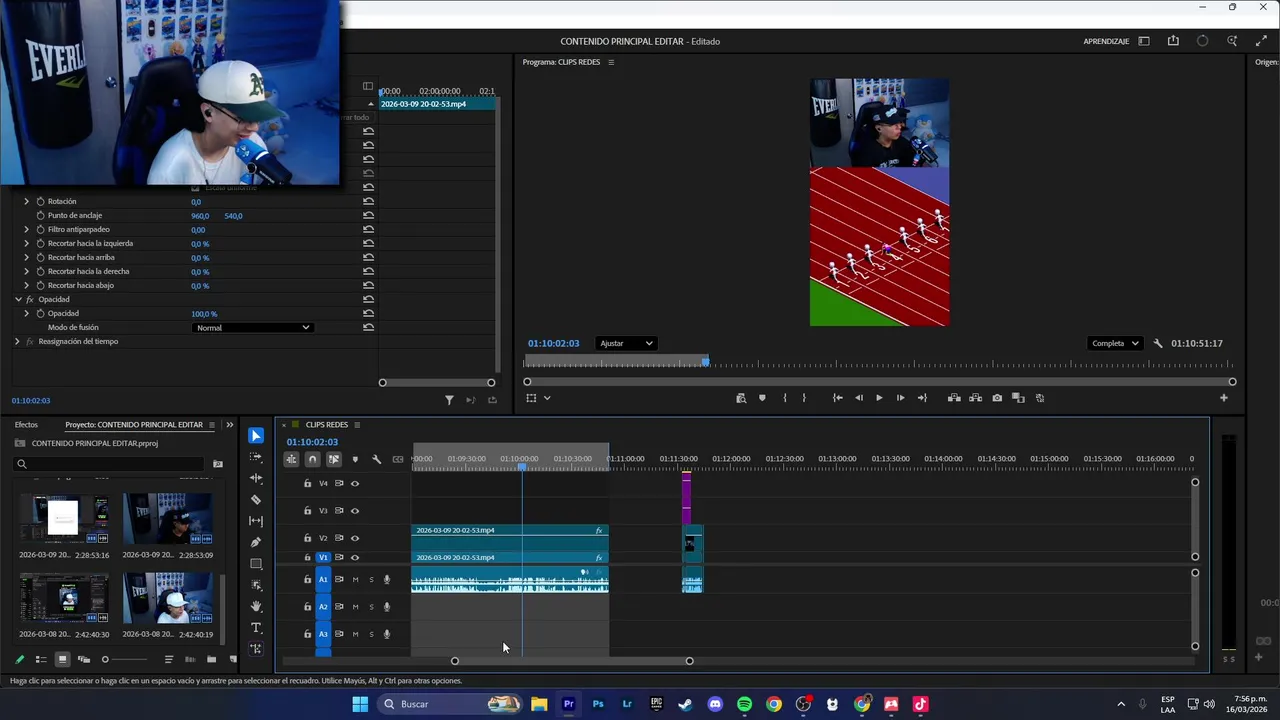Solo the A2 audio track

(x=371, y=607)
